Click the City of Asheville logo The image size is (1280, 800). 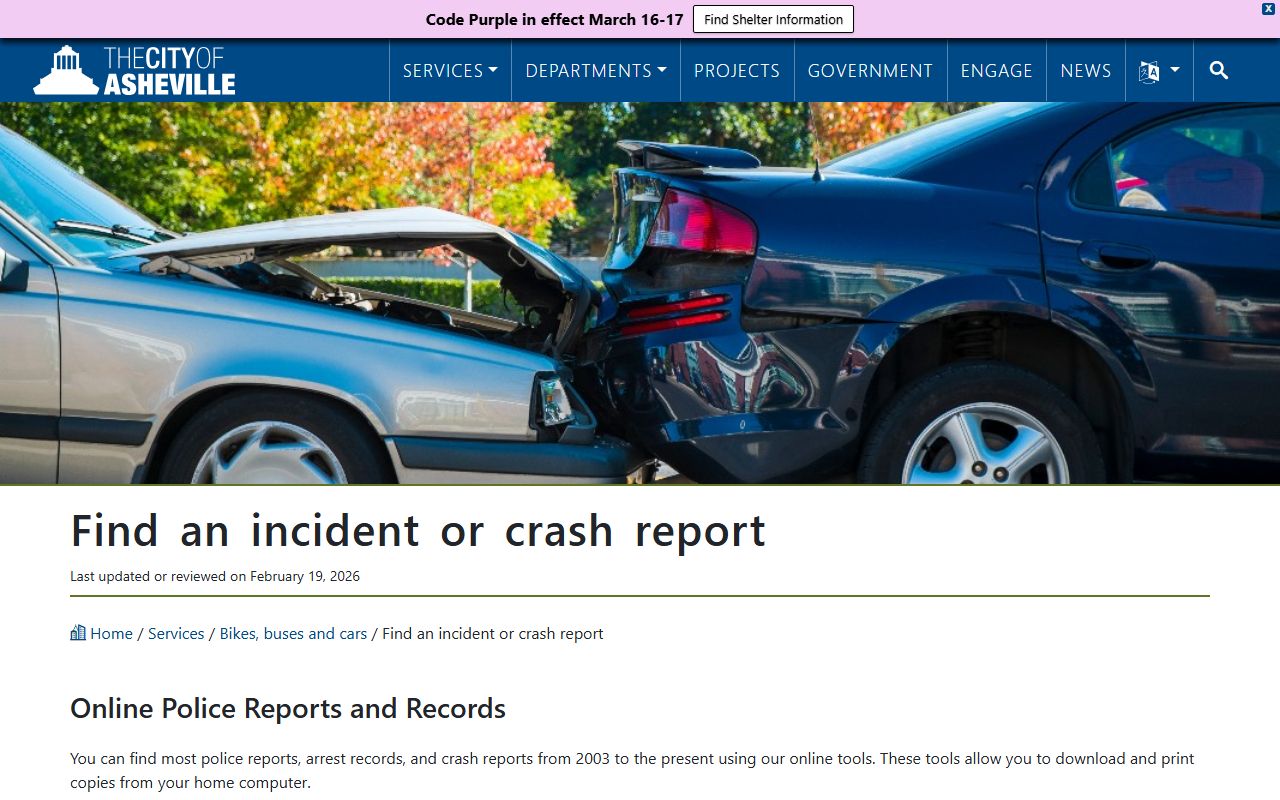tap(134, 70)
